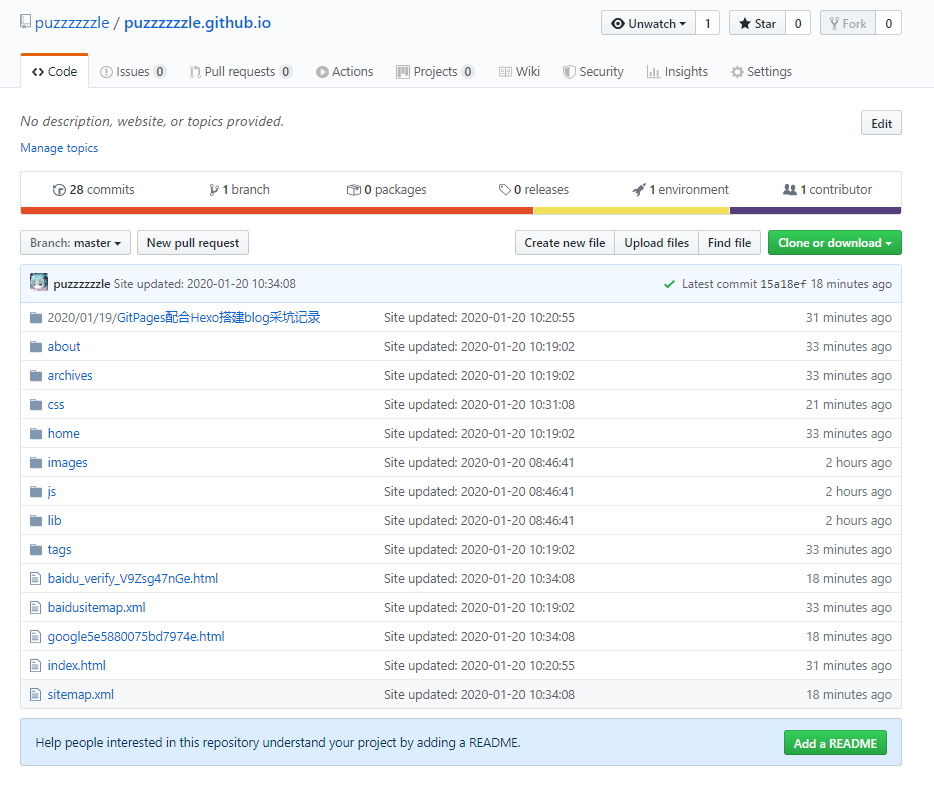Click Create new file

(x=565, y=243)
